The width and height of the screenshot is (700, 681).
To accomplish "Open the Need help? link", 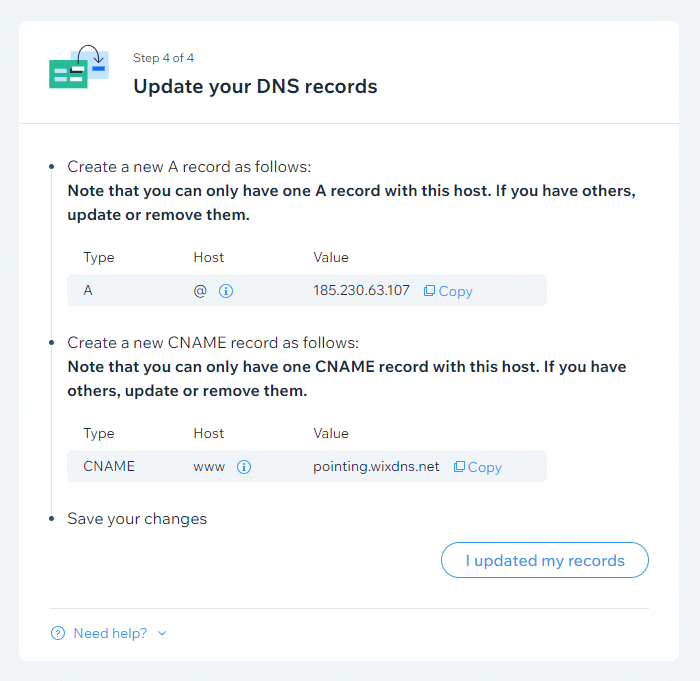I will (110, 633).
